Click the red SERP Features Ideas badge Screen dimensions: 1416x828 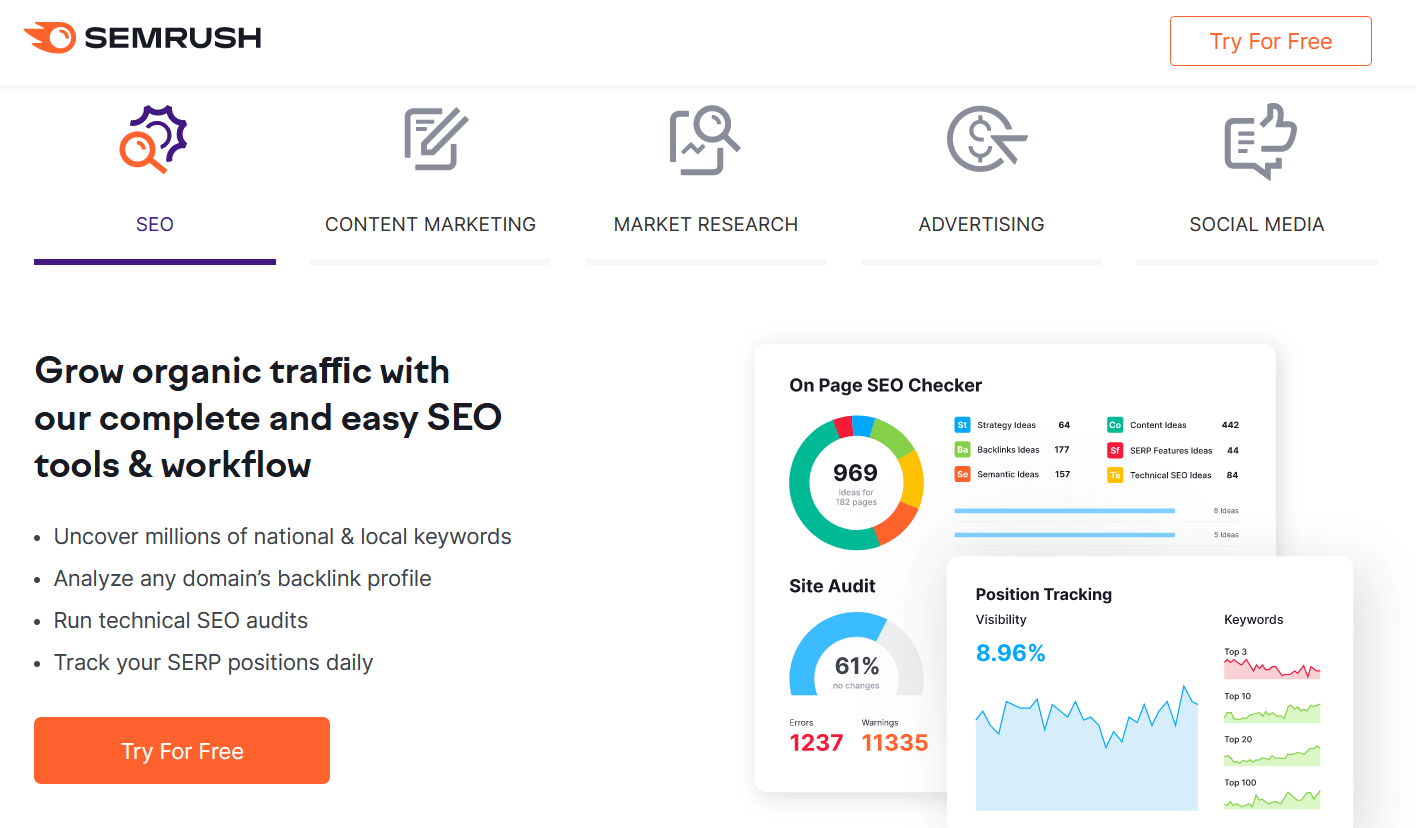click(x=1115, y=450)
